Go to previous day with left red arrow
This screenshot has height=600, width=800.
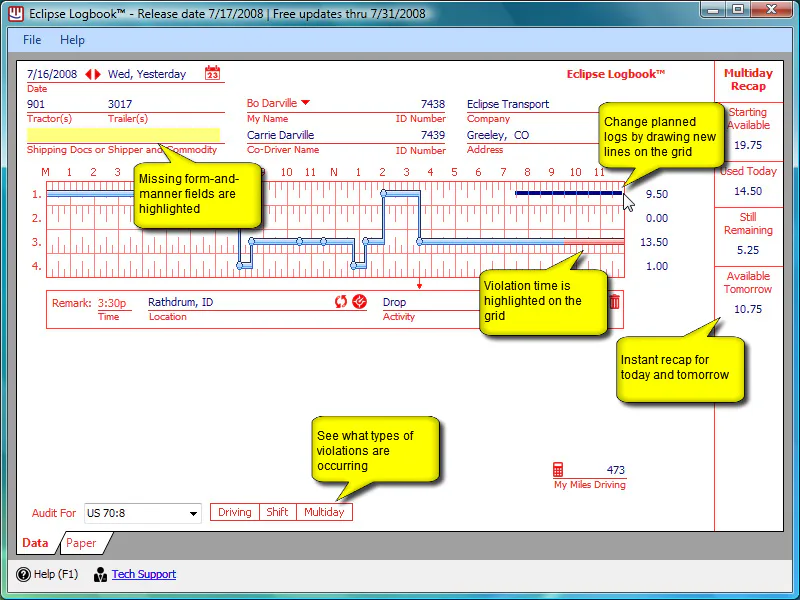tap(88, 74)
